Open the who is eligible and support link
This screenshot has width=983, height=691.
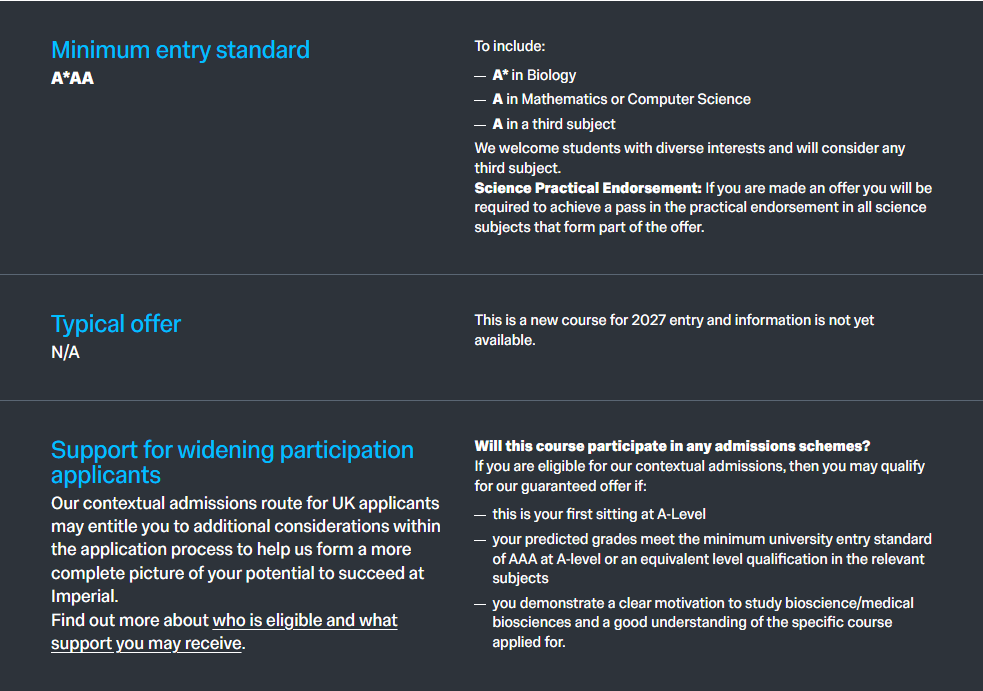tap(305, 621)
